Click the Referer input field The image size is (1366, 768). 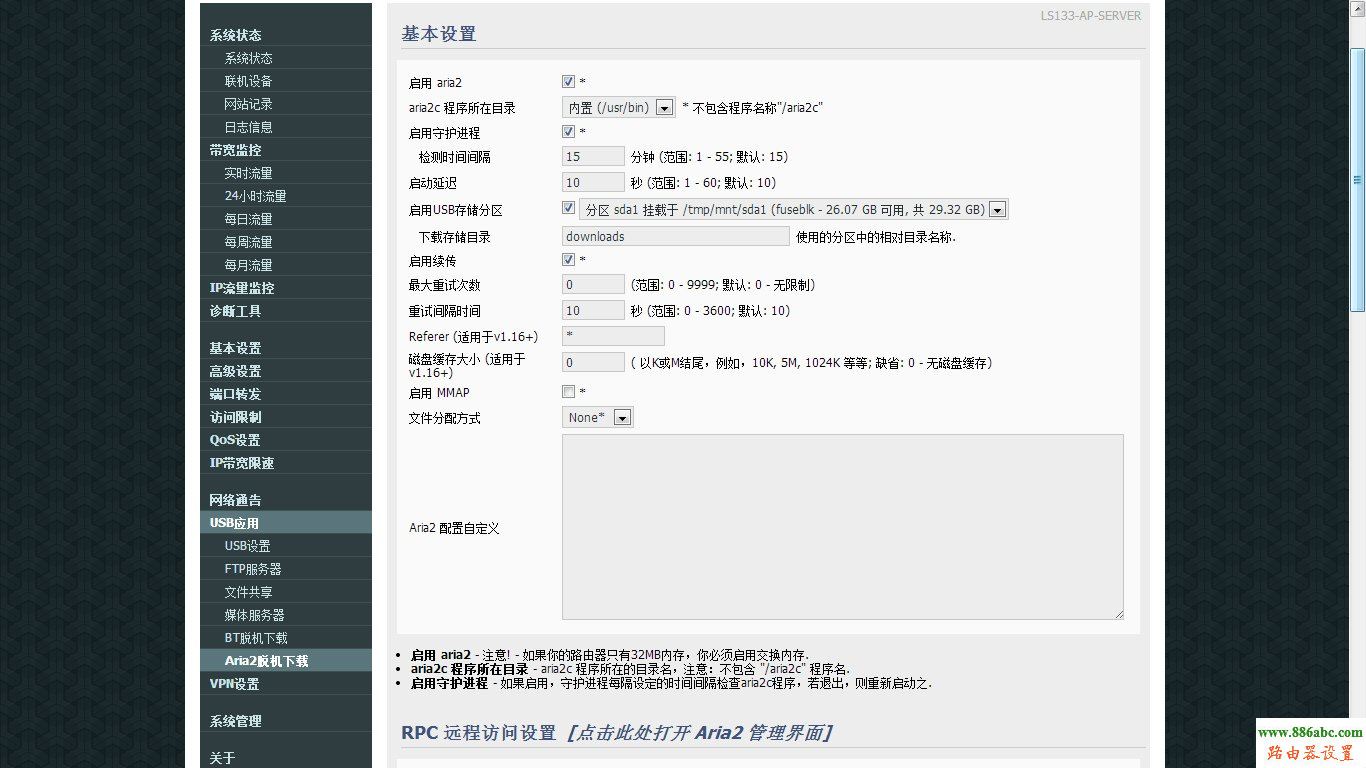(612, 335)
